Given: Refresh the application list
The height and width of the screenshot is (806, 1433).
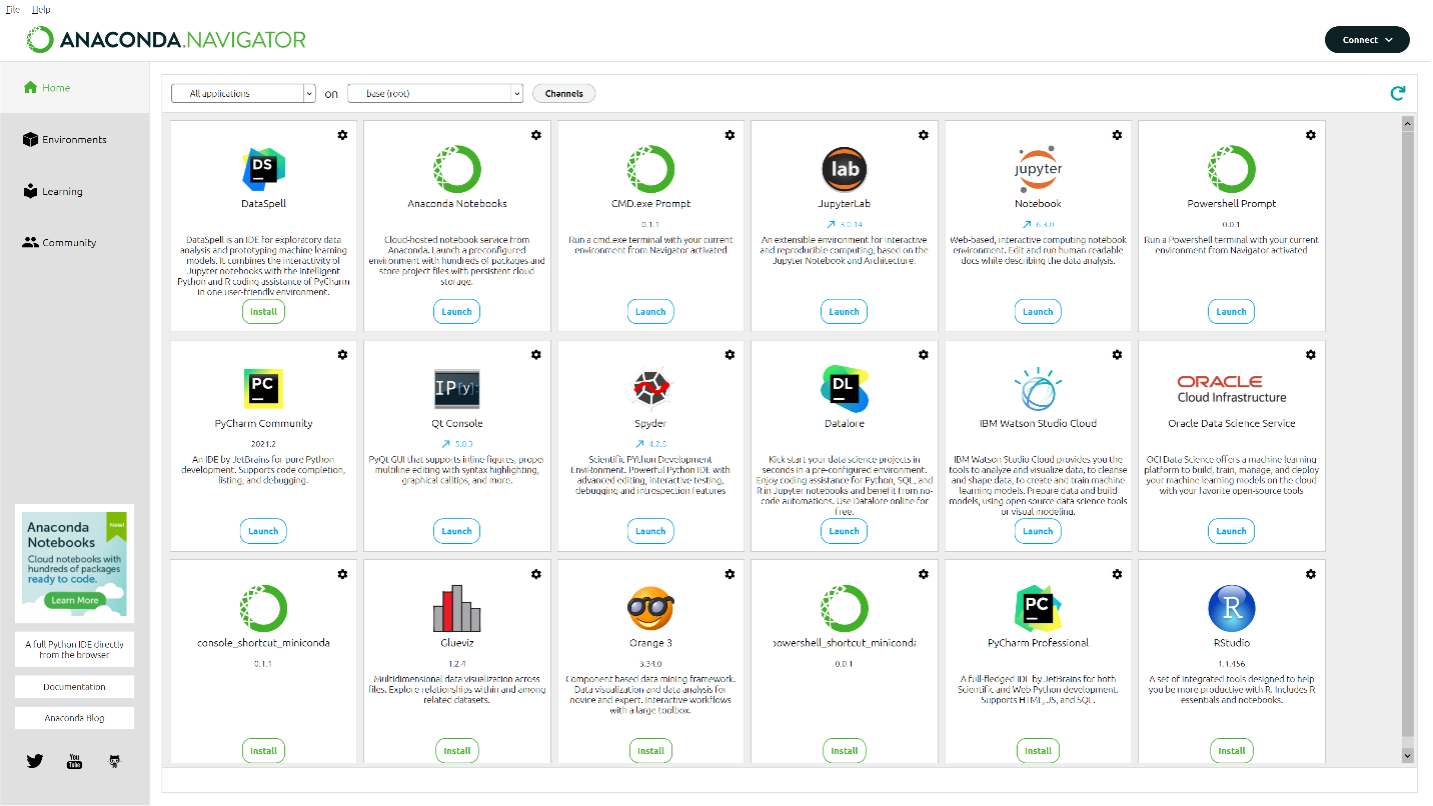Looking at the screenshot, I should pos(1398,93).
